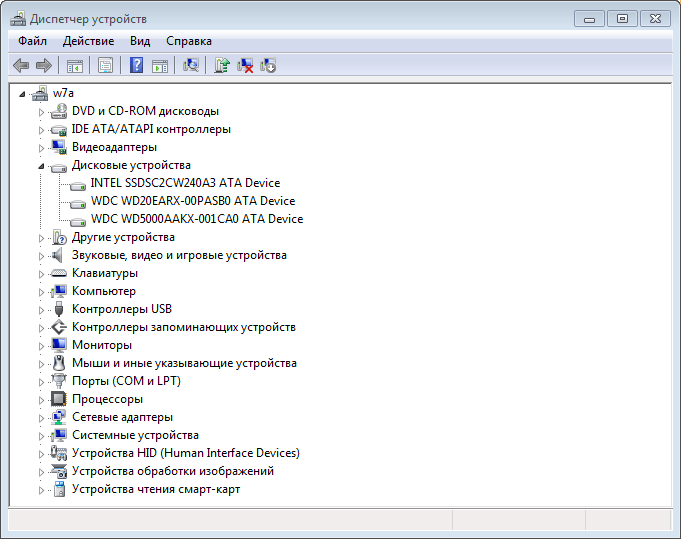Viewport: 681px width, 539px height.
Task: Expand the Сетевые адаптеры node
Action: click(x=41, y=418)
